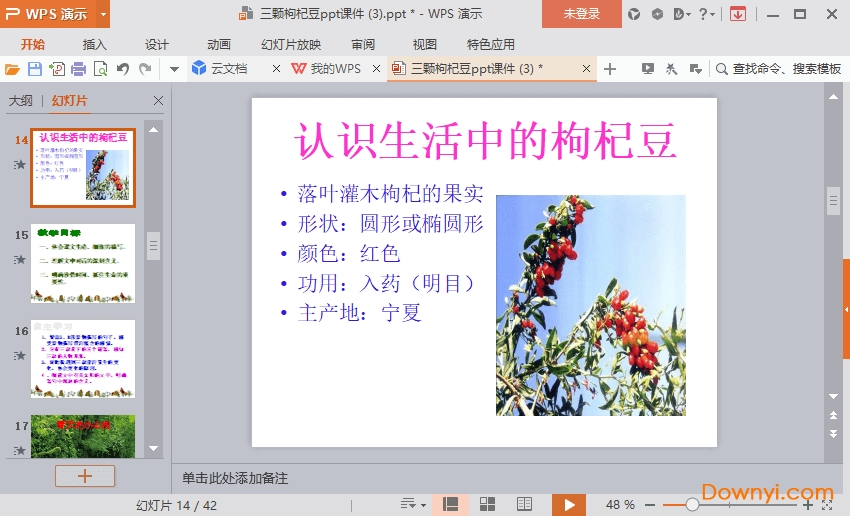This screenshot has width=850, height=516.
Task: Add a new document tab with plus
Action: [x=610, y=69]
